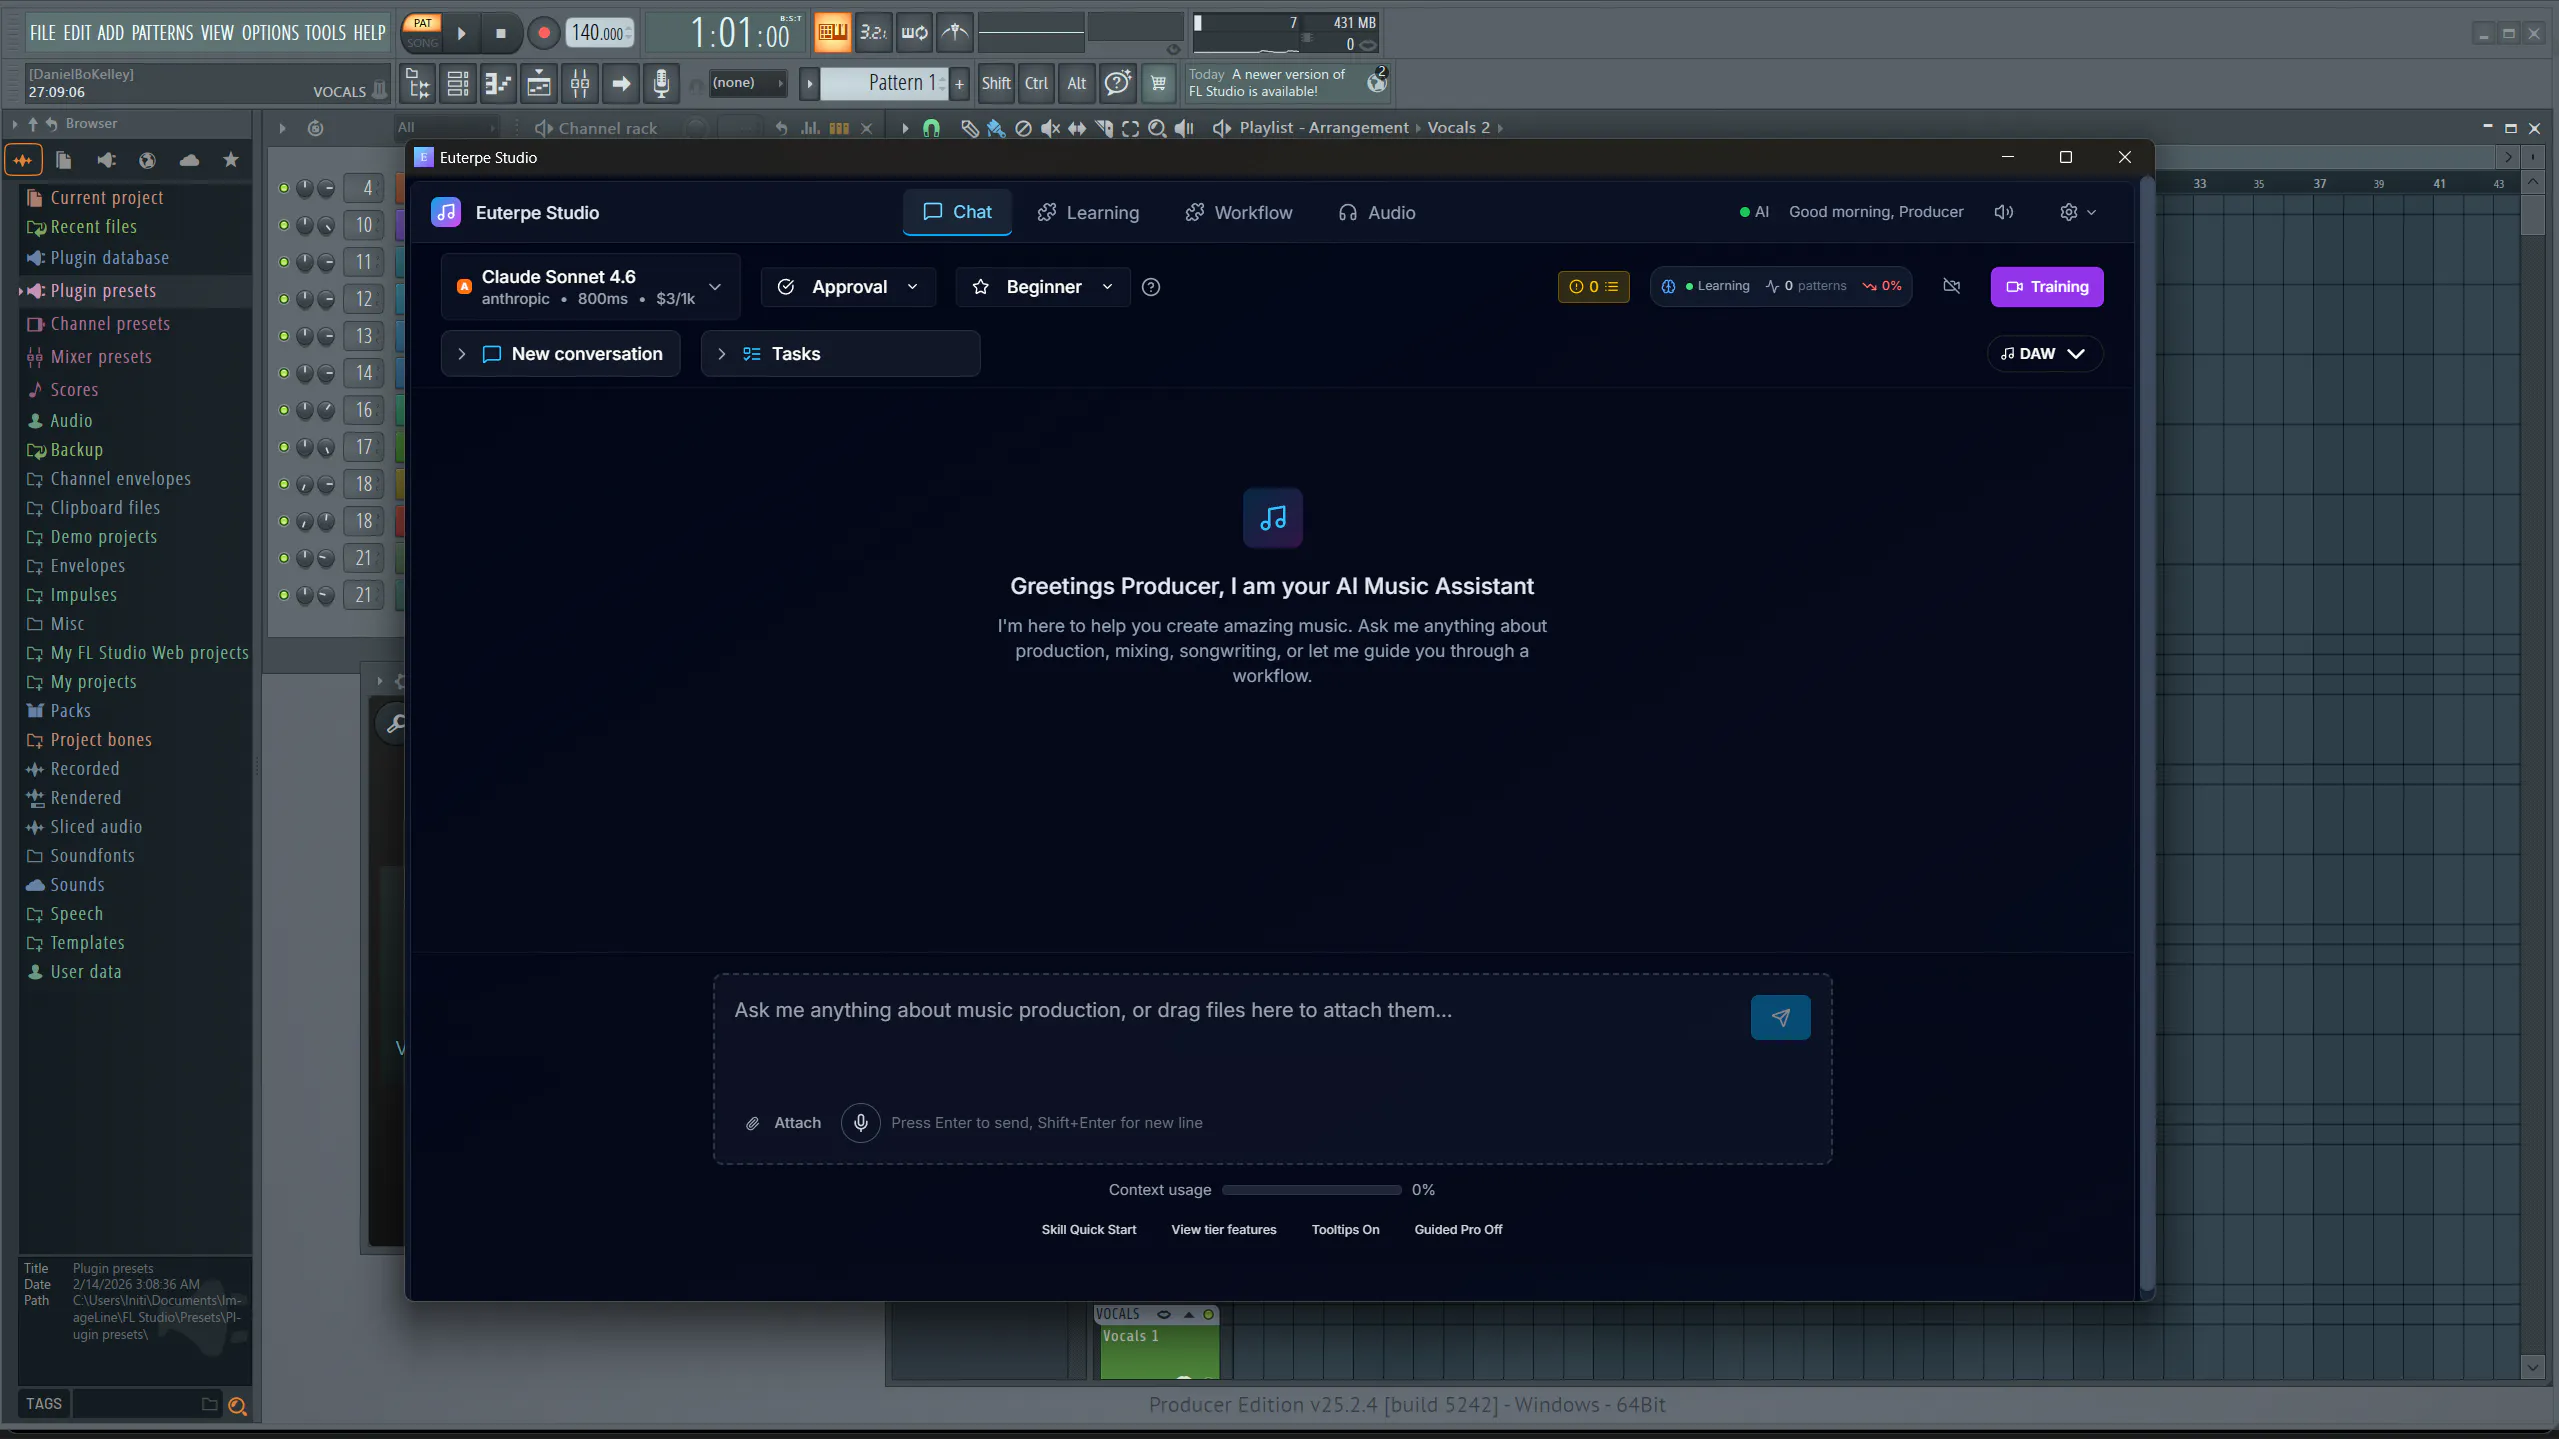Click the help question-mark icon beside Alt

(x=1117, y=83)
